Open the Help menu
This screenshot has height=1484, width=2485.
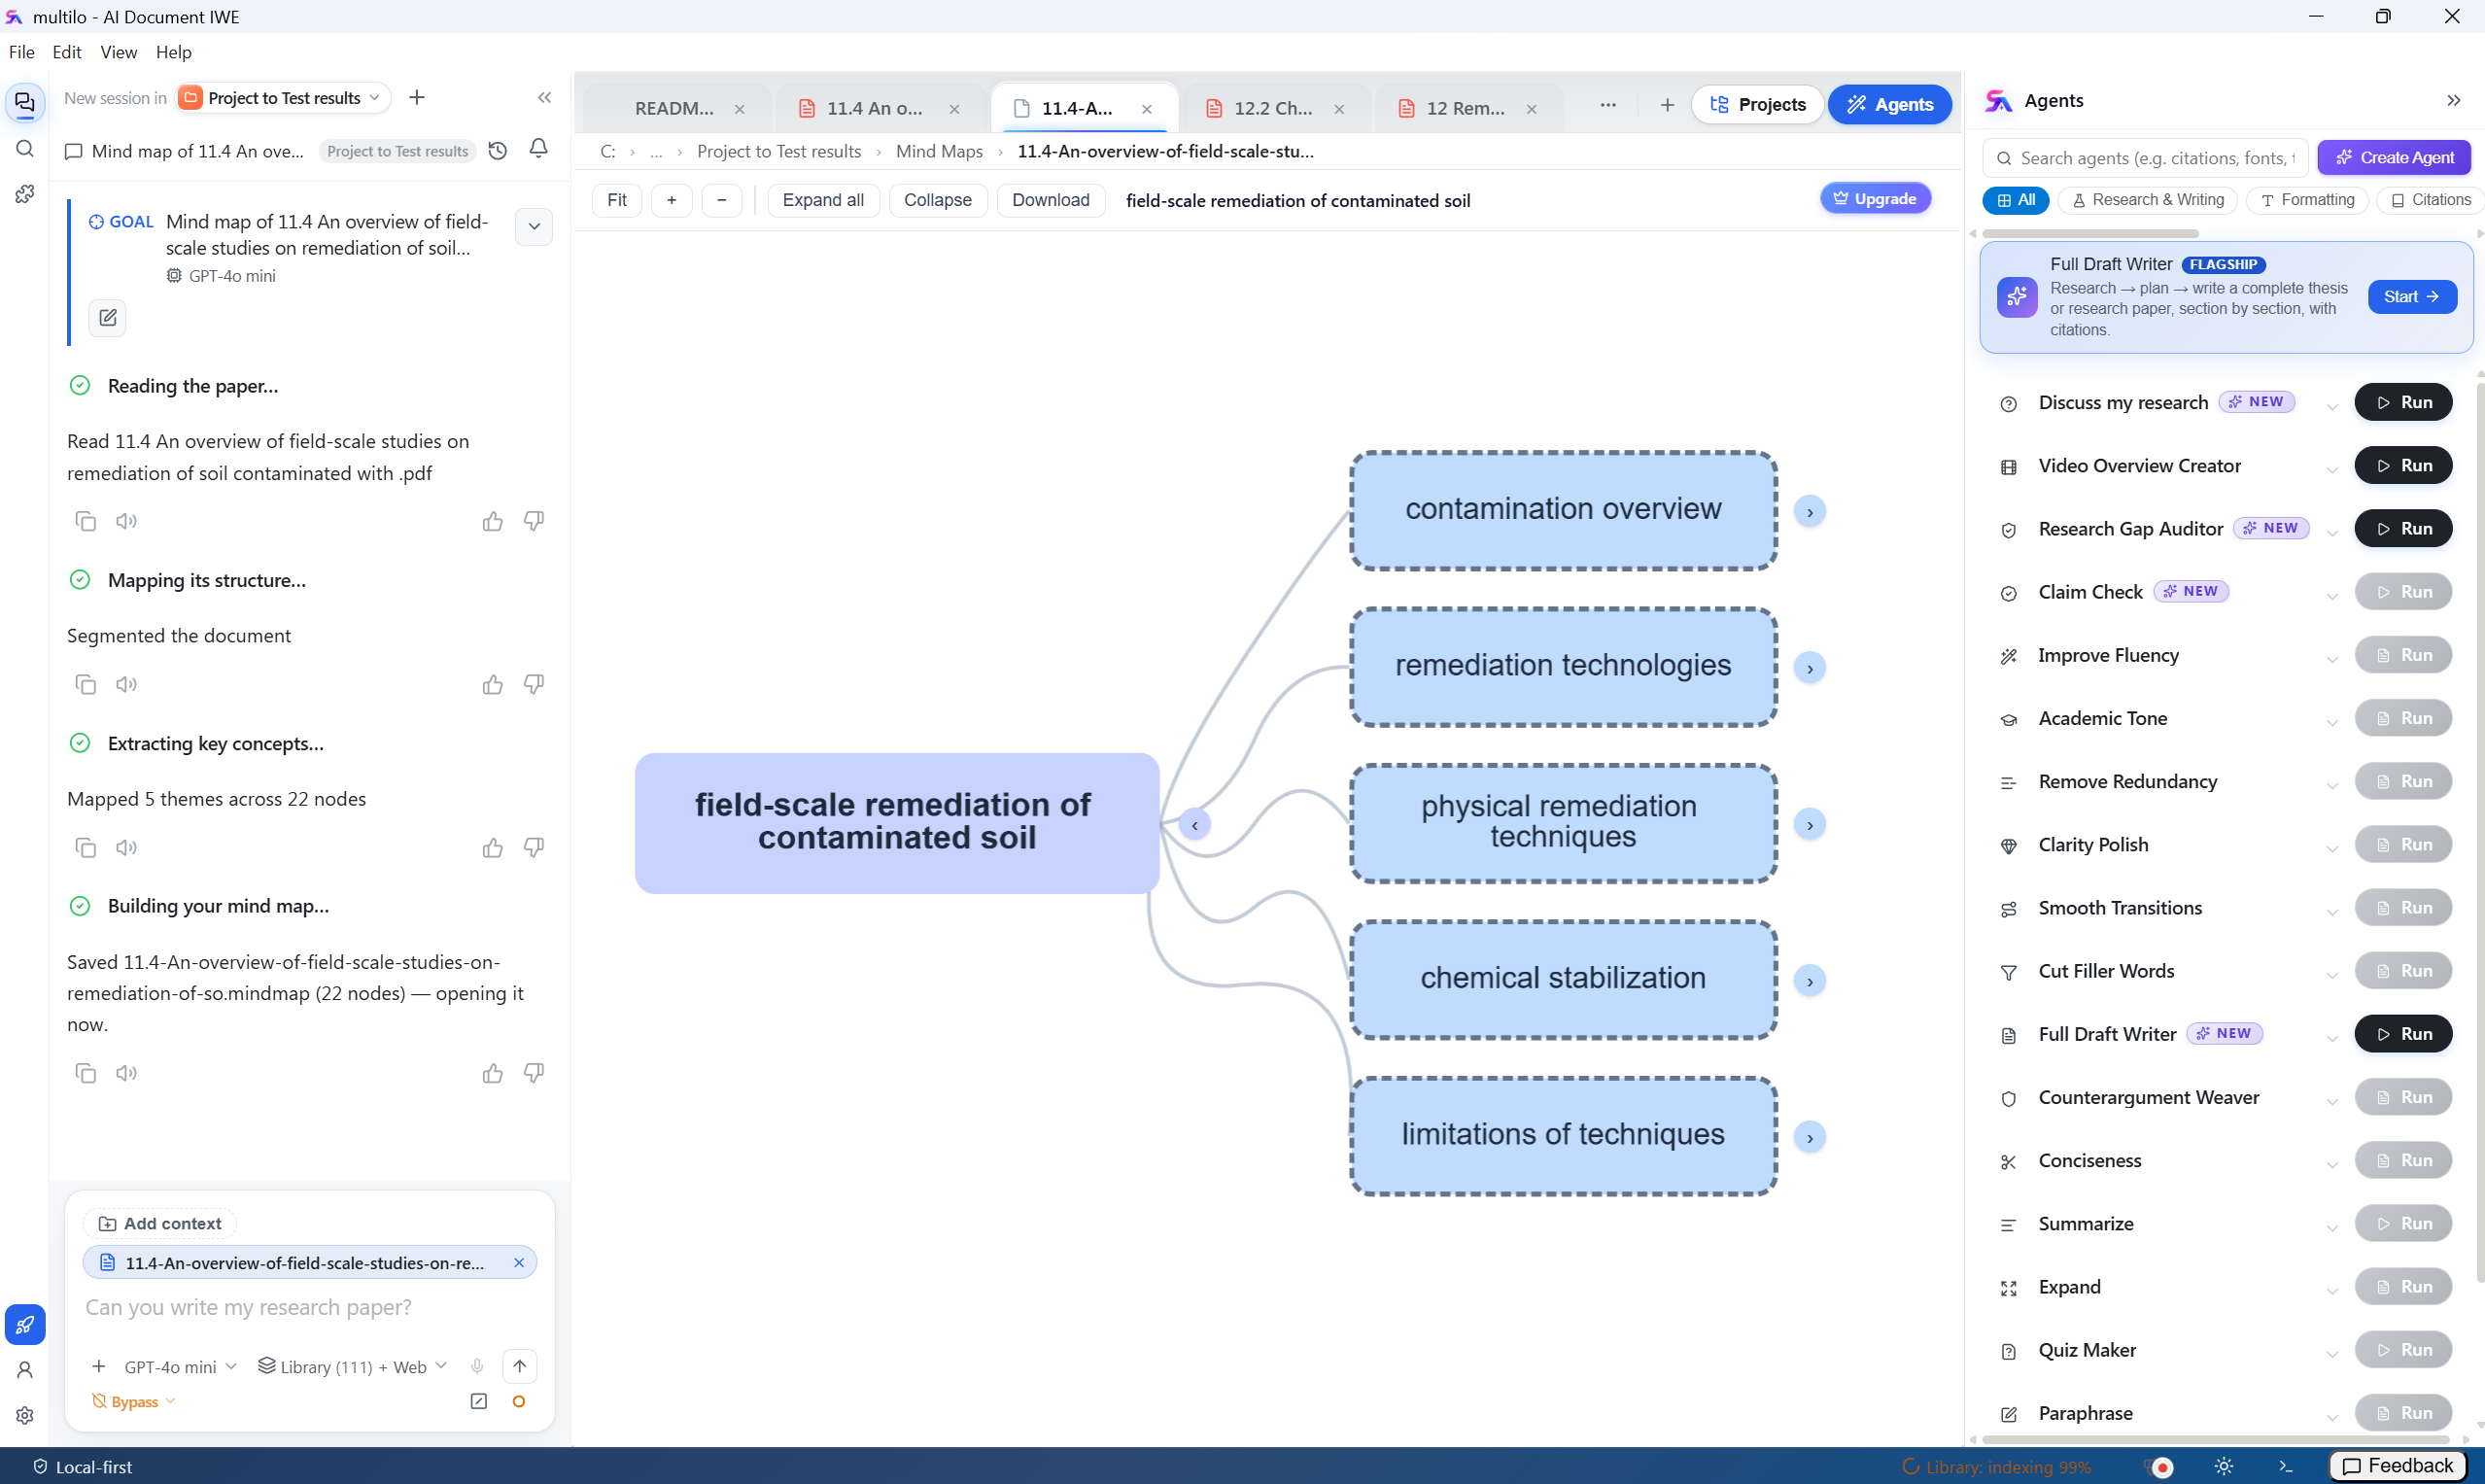tap(173, 52)
